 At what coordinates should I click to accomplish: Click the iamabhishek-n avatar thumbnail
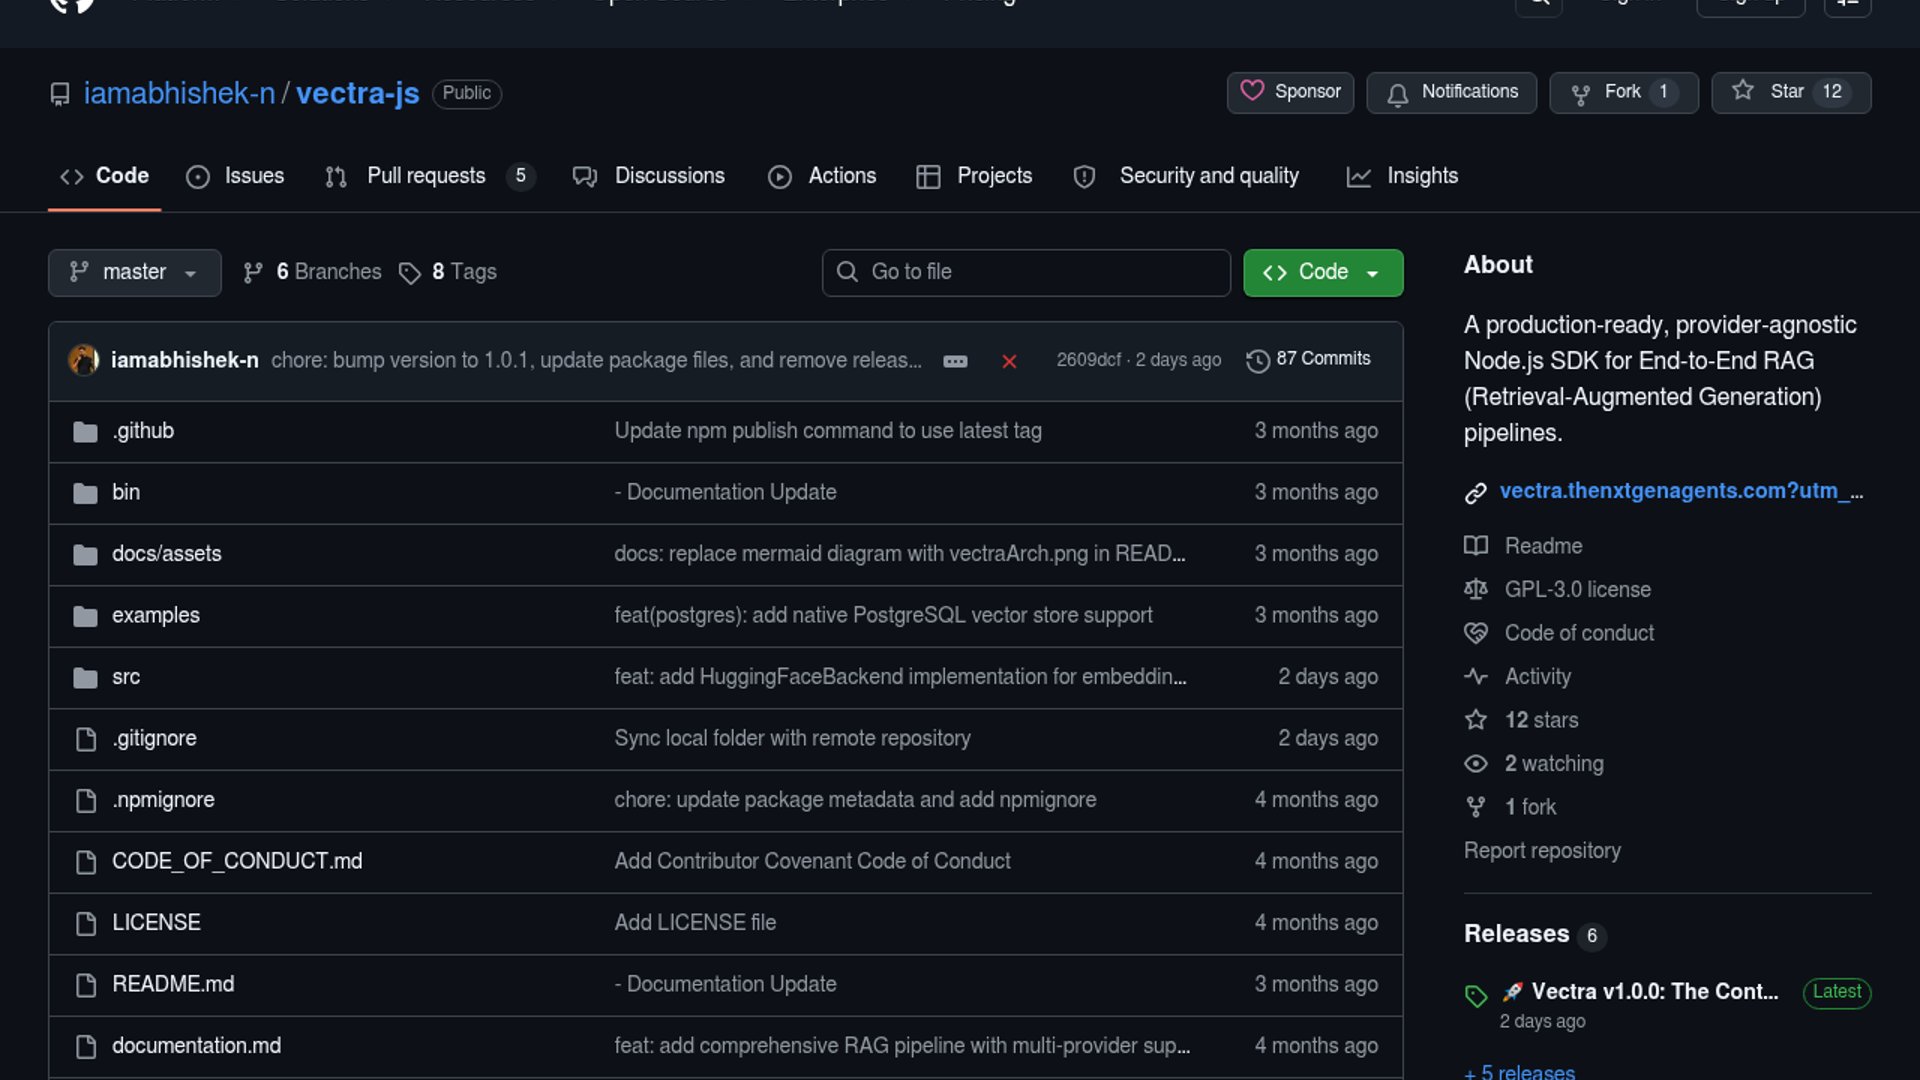pyautogui.click(x=83, y=360)
